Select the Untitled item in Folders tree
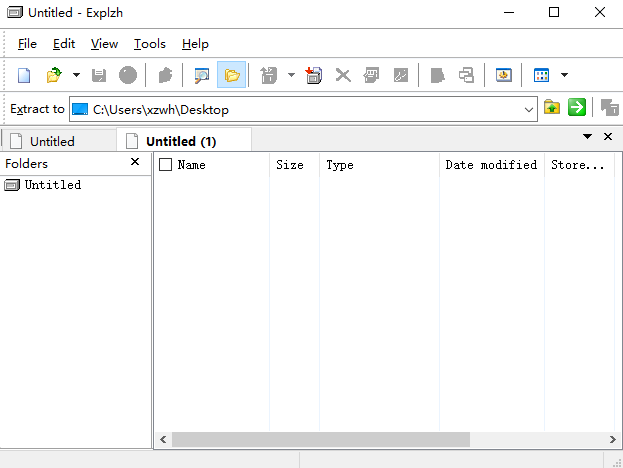Image resolution: width=623 pixels, height=468 pixels. (53, 185)
